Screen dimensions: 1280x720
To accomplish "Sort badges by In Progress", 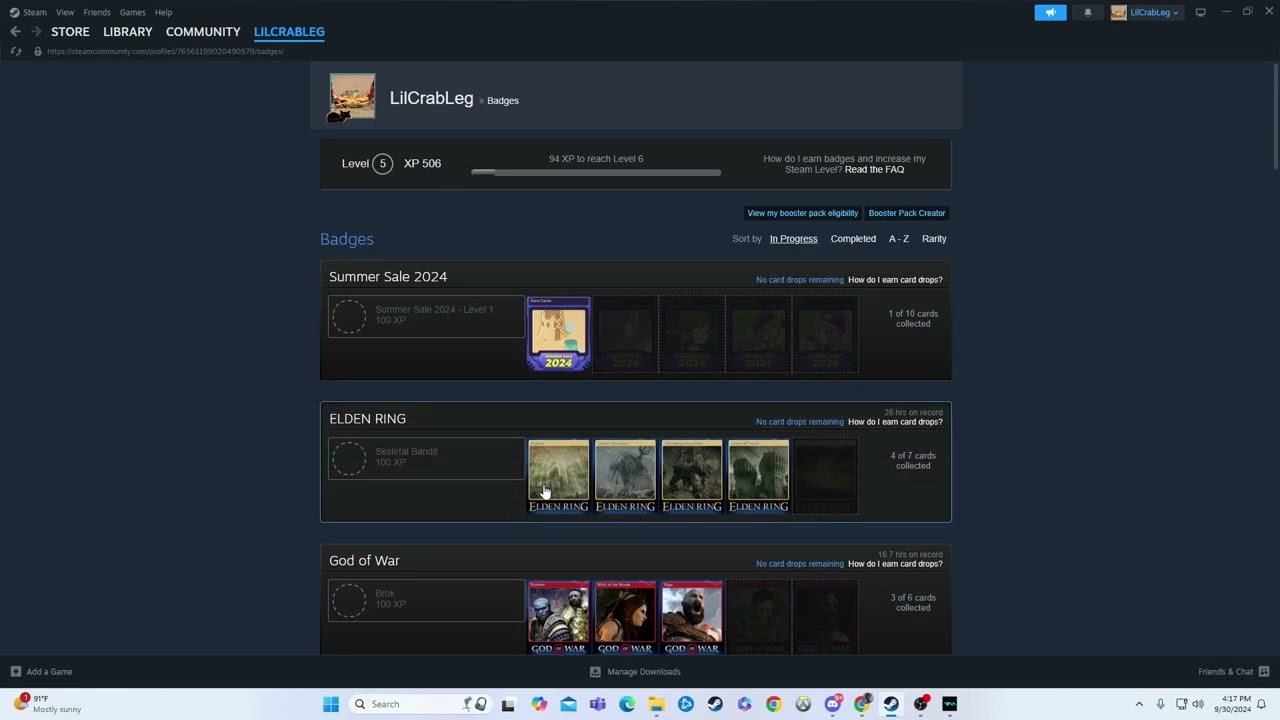I will click(x=793, y=239).
